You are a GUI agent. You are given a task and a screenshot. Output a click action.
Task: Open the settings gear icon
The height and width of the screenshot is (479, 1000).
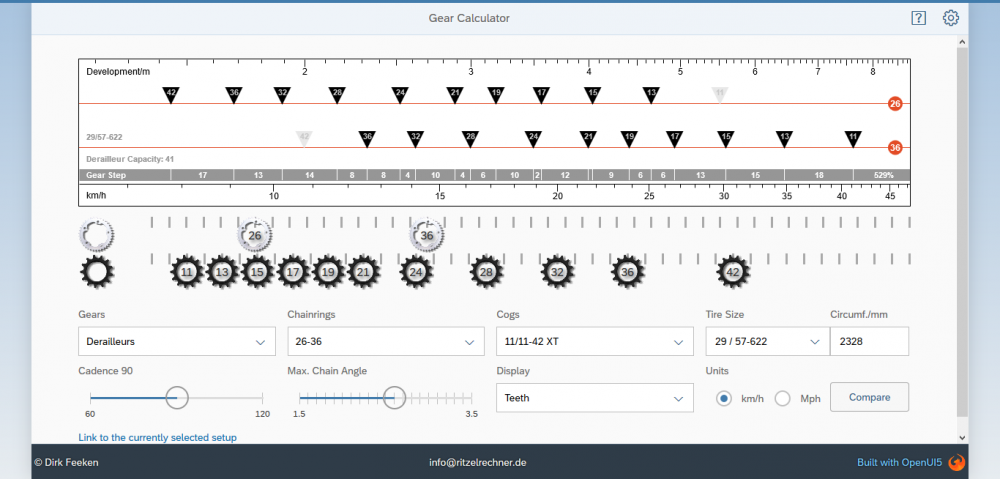pyautogui.click(x=951, y=18)
